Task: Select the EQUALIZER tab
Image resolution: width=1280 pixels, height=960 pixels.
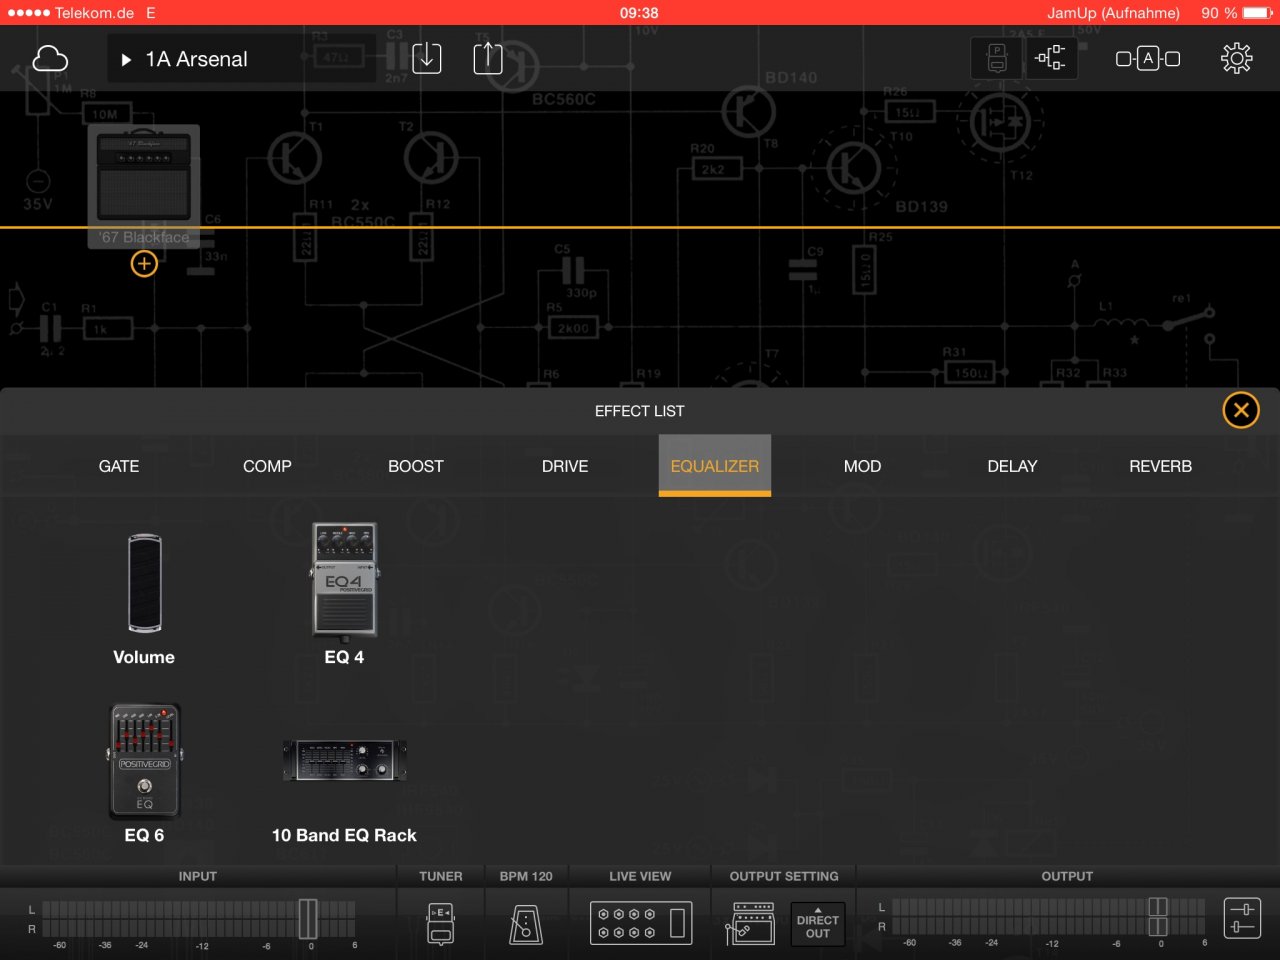Action: (715, 466)
